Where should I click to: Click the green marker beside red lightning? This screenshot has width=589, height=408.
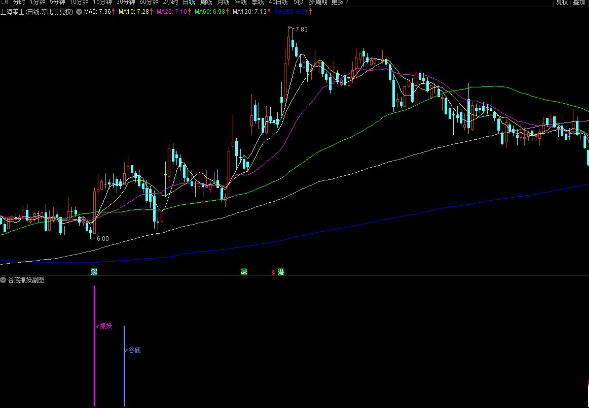[281, 272]
